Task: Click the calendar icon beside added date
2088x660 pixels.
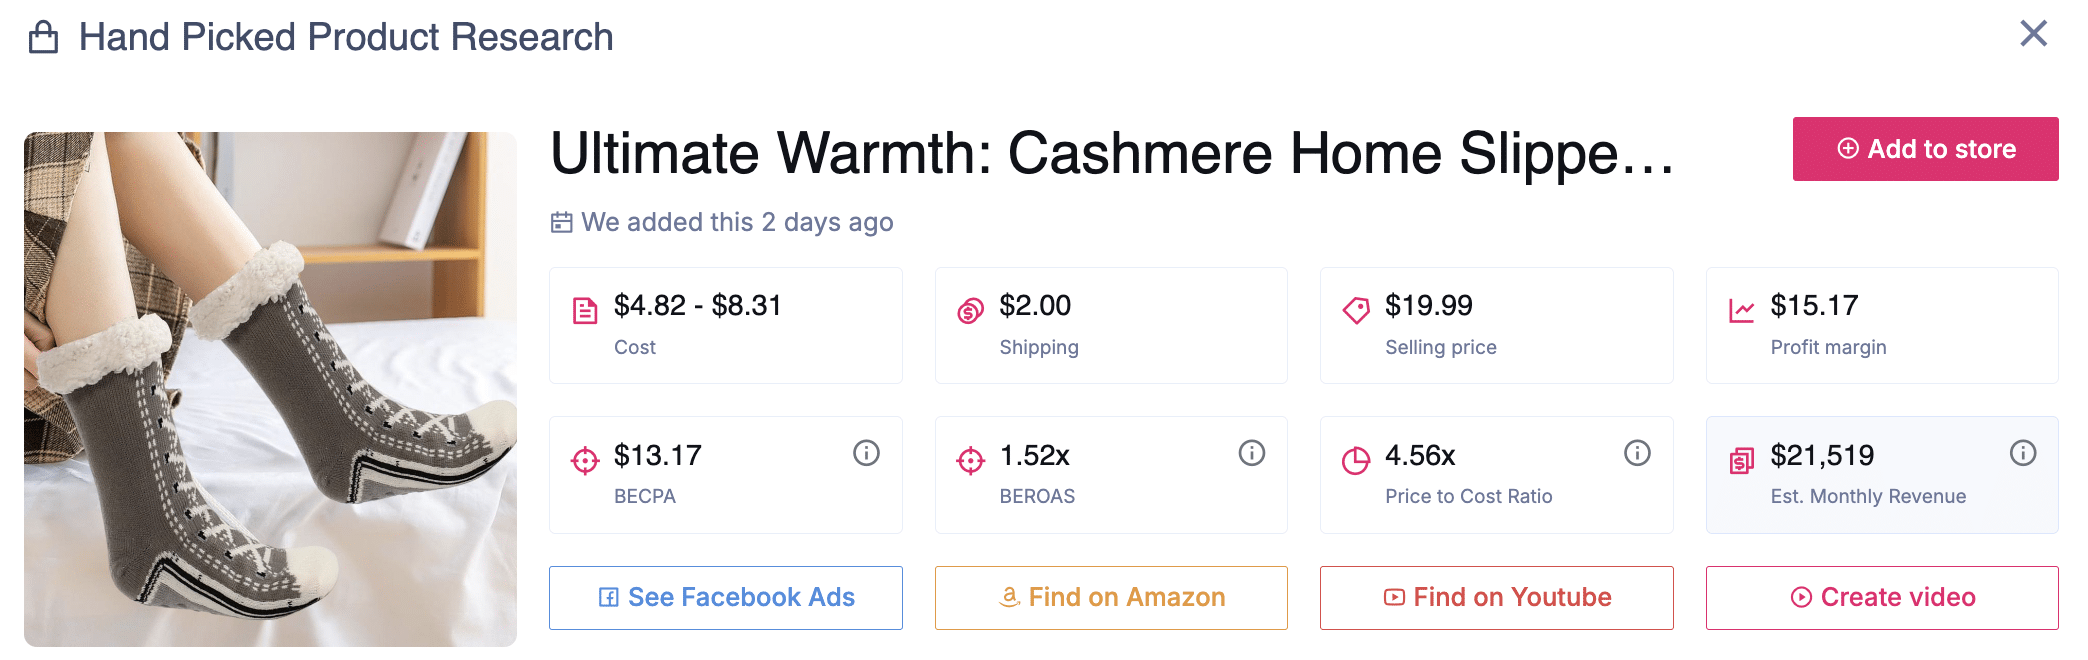Action: [x=562, y=222]
